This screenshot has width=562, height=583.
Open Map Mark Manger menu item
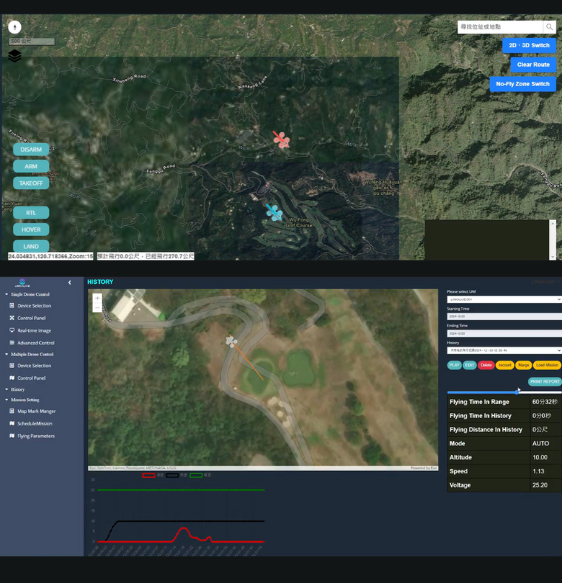tap(36, 411)
